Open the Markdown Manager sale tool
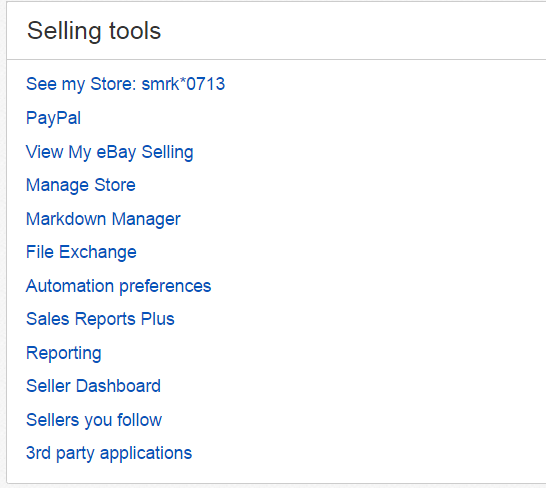 tap(103, 219)
